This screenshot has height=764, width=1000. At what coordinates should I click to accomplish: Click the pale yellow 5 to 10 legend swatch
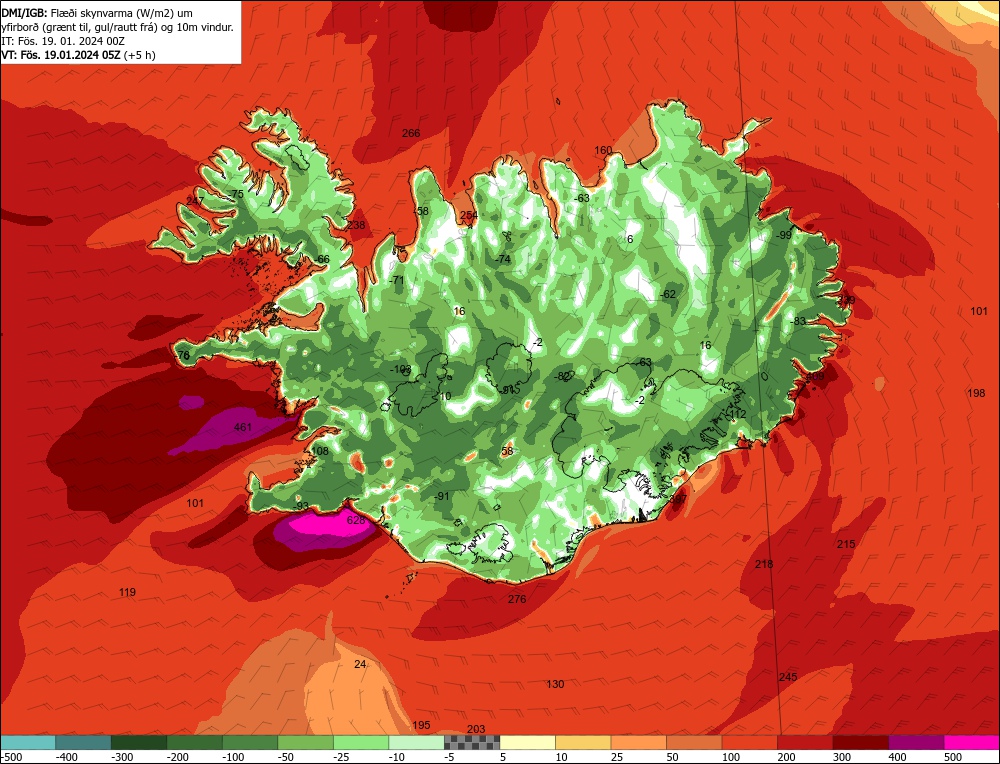tap(527, 742)
